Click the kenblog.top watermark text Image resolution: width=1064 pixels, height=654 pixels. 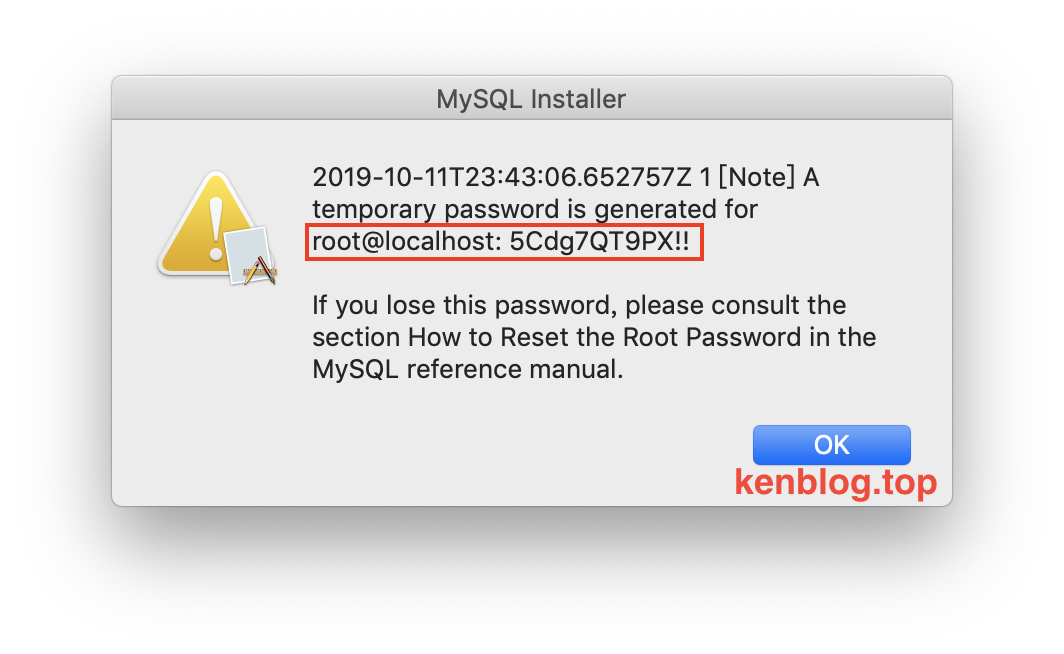click(836, 482)
